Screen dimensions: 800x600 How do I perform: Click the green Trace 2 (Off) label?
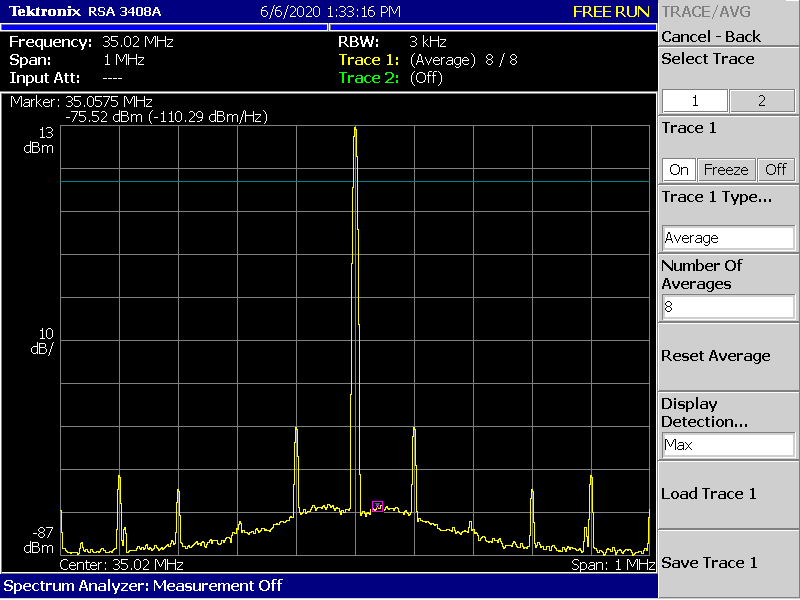click(x=390, y=78)
